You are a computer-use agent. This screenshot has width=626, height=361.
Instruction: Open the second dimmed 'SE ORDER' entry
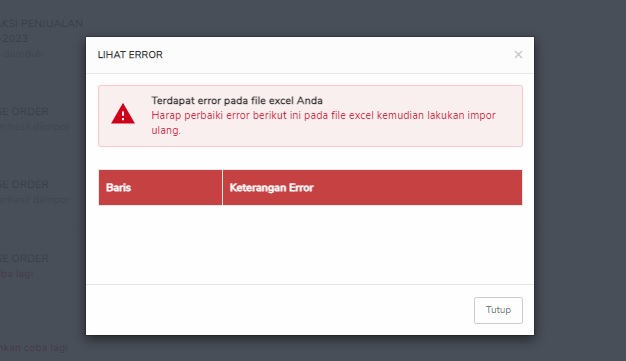coord(24,184)
